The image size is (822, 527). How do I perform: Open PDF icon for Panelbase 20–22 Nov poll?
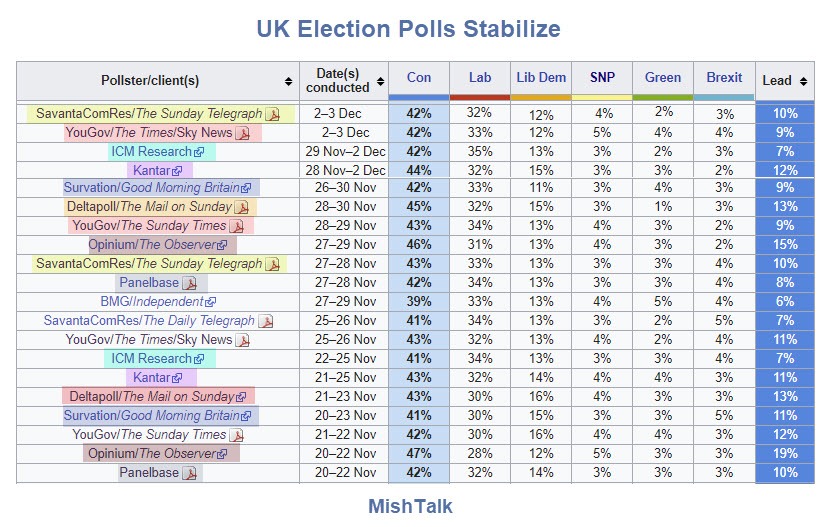[190, 473]
